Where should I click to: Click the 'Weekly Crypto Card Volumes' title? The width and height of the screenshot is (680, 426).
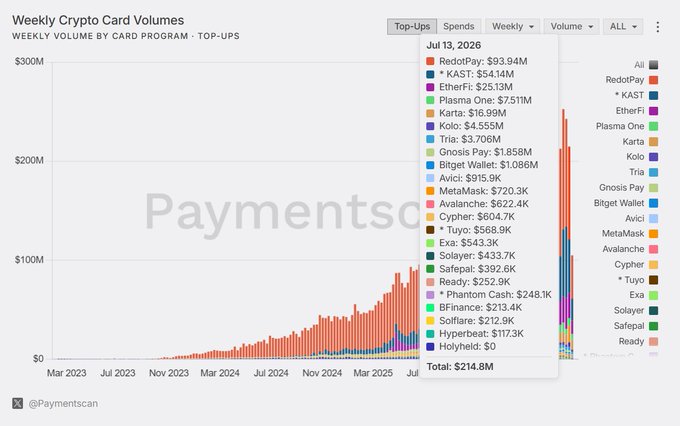point(98,20)
